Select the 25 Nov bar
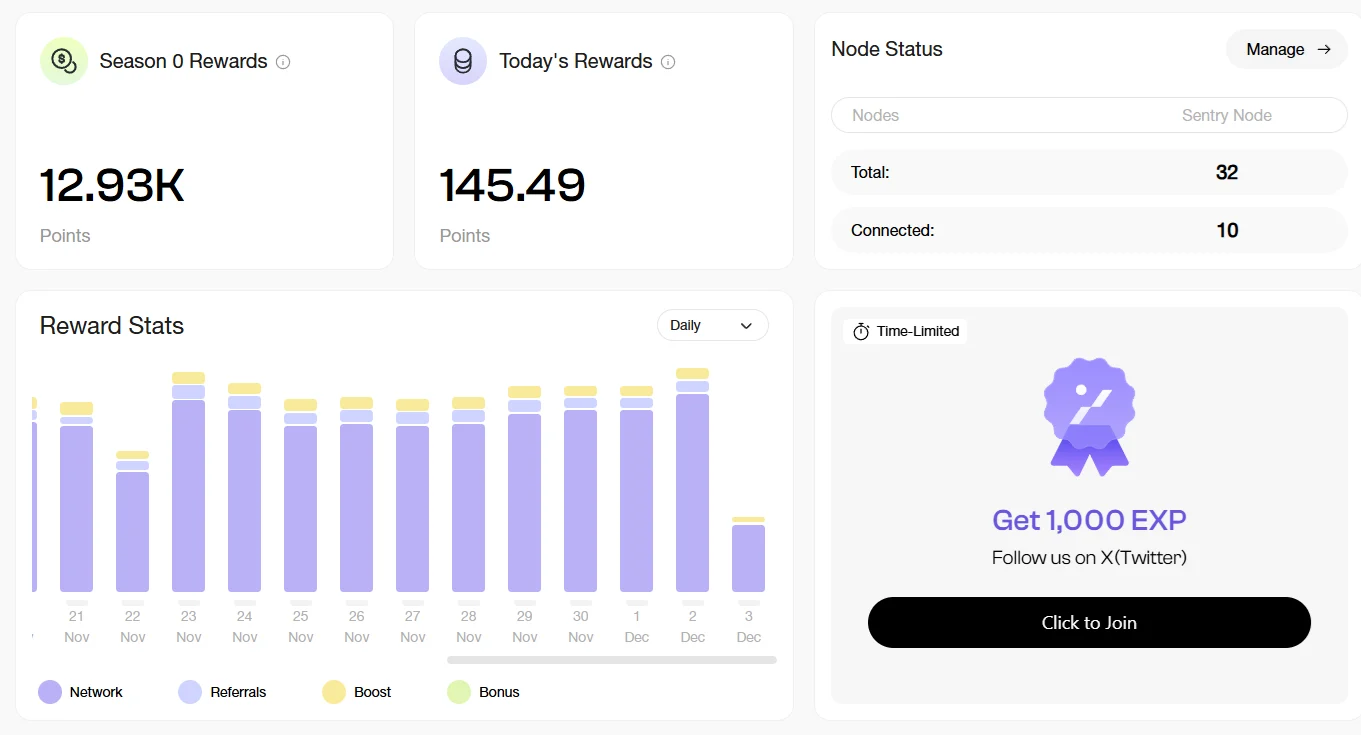The width and height of the screenshot is (1361, 735). [301, 495]
